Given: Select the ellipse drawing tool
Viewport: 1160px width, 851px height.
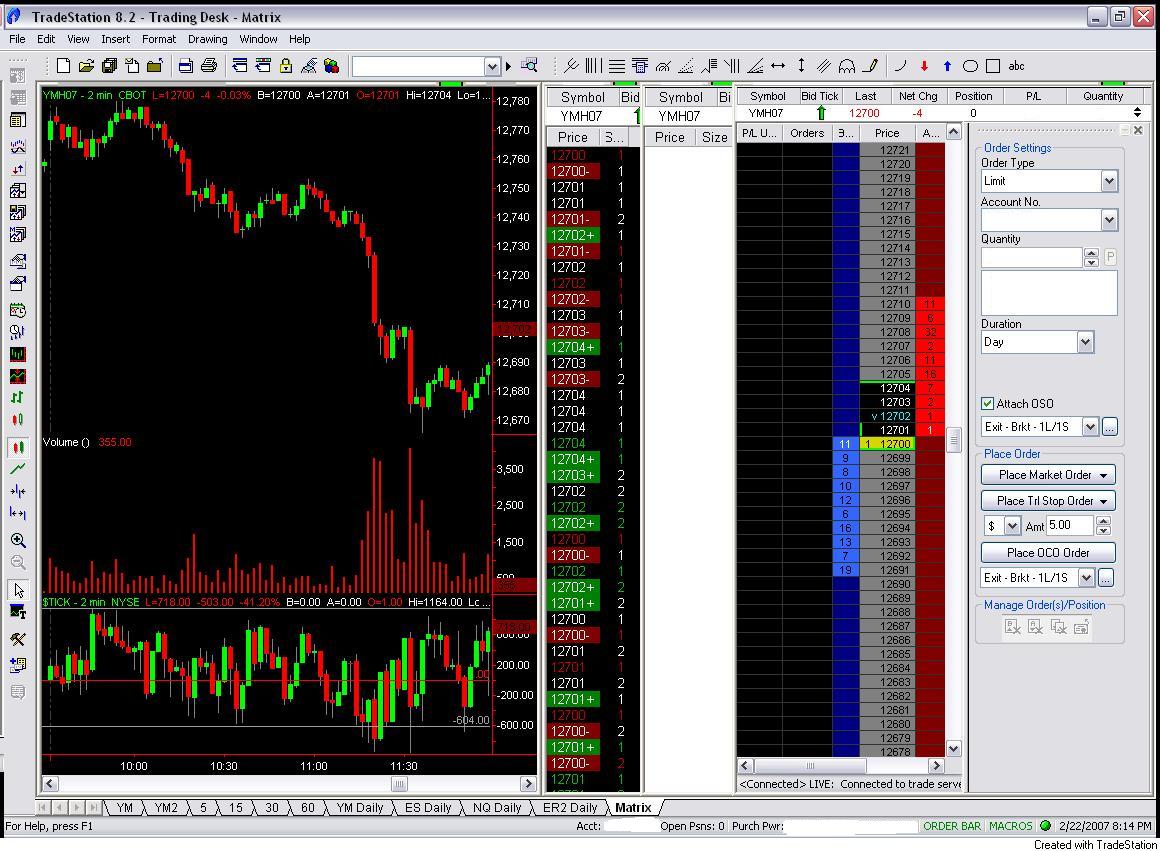Looking at the screenshot, I should click(x=970, y=66).
